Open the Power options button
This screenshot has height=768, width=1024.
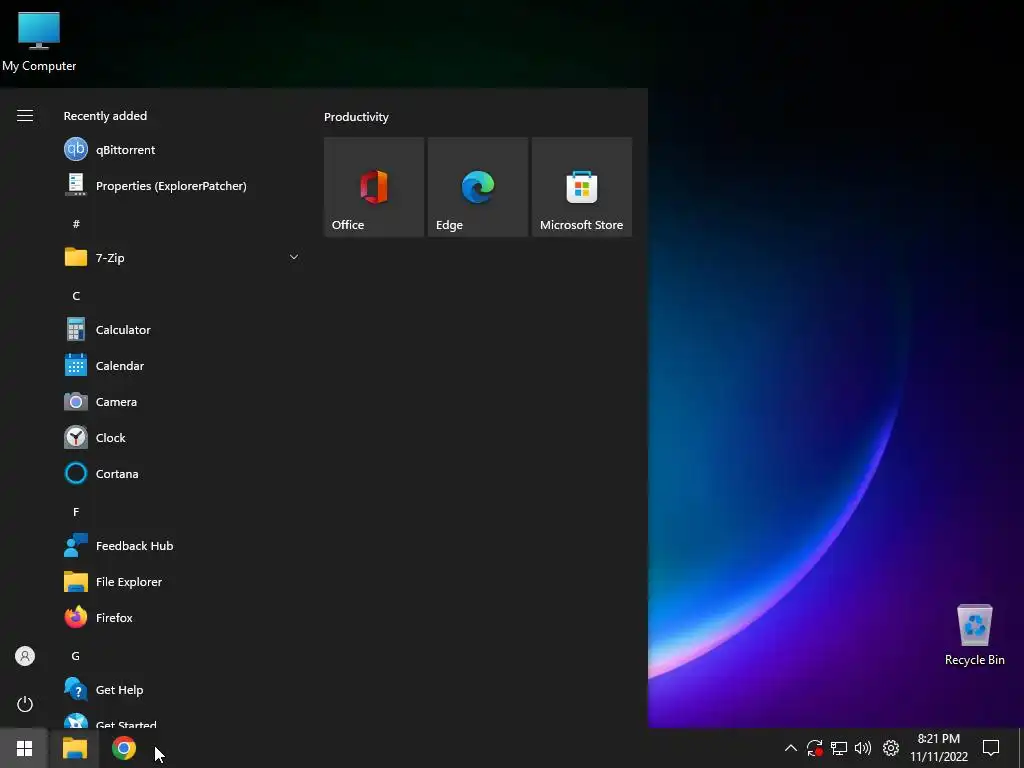pos(25,704)
